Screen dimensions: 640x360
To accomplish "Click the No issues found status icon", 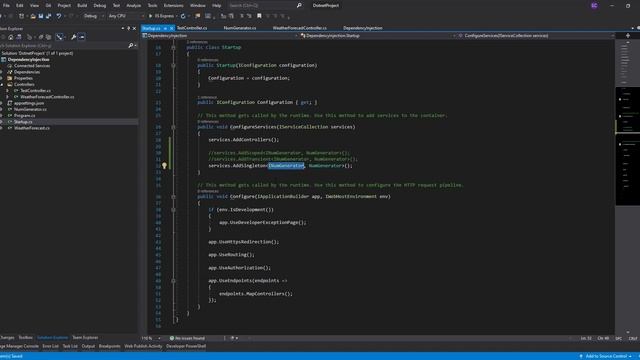I will pos(172,338).
